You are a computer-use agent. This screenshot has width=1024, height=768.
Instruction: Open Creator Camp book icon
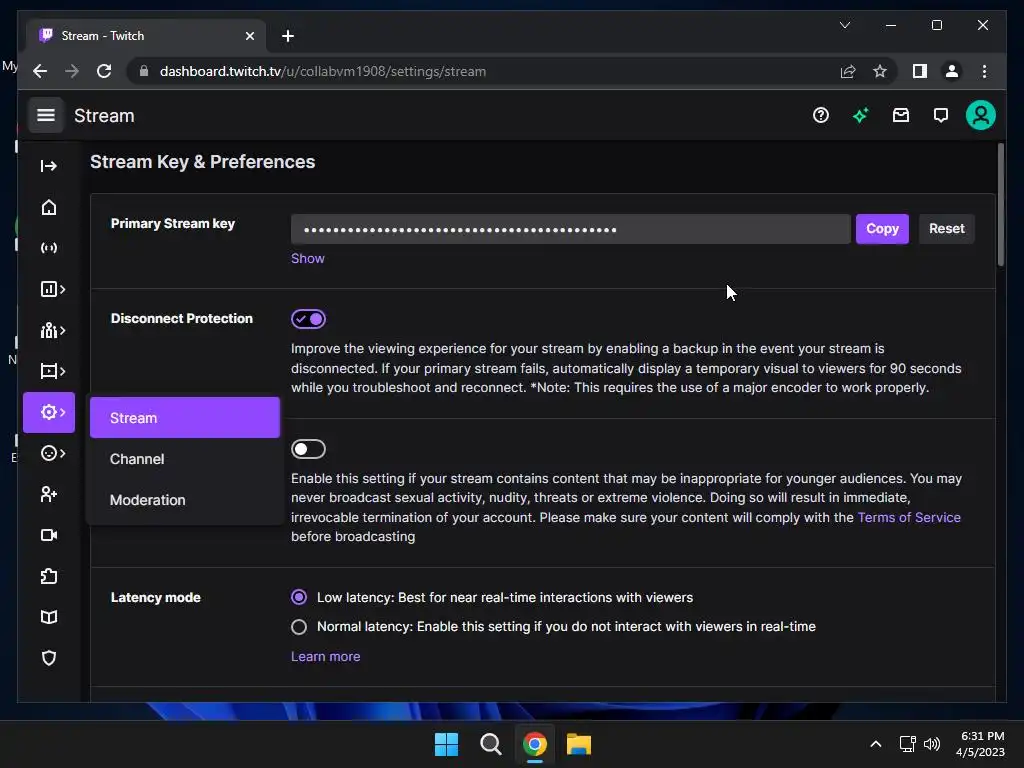pyautogui.click(x=49, y=617)
